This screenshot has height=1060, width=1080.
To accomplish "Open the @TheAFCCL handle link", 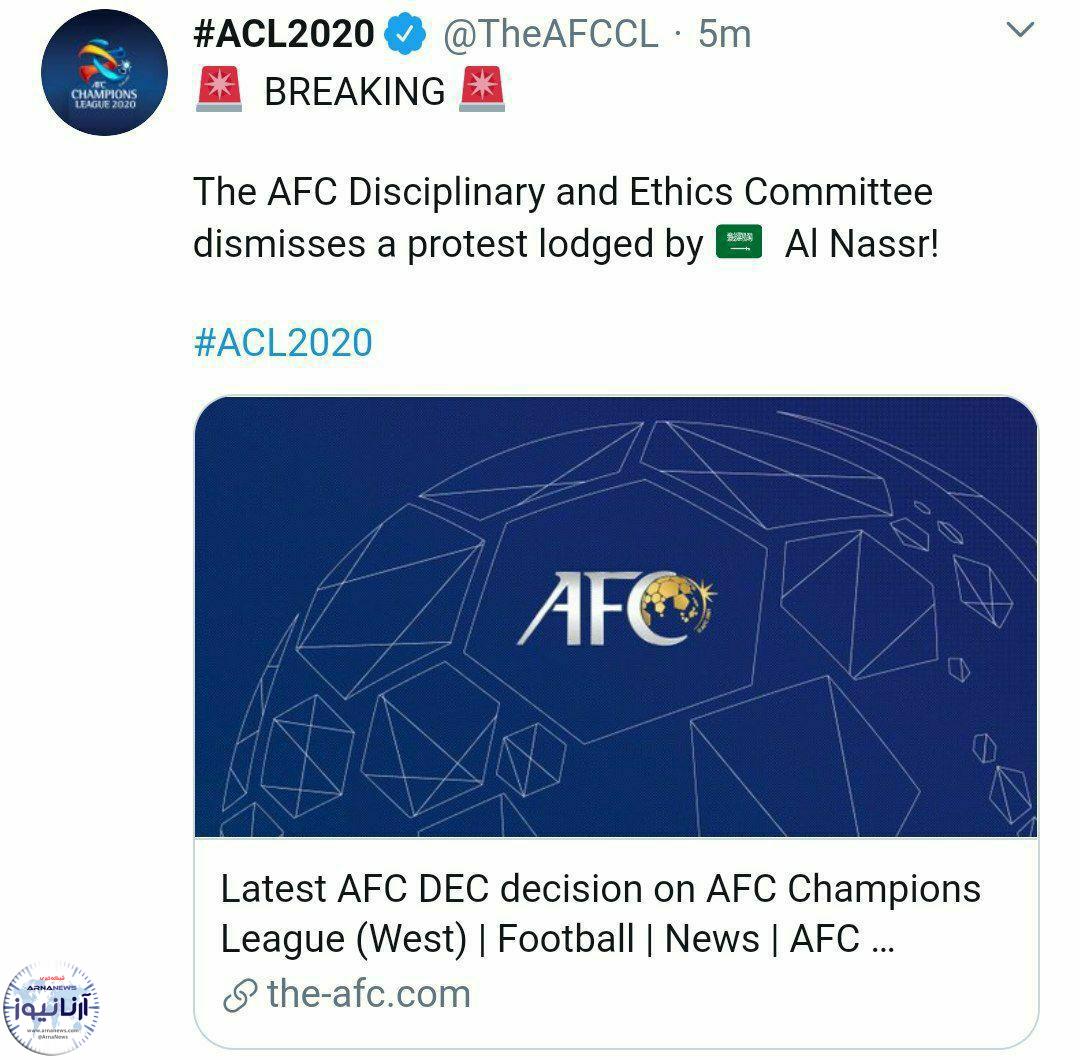I will point(550,34).
